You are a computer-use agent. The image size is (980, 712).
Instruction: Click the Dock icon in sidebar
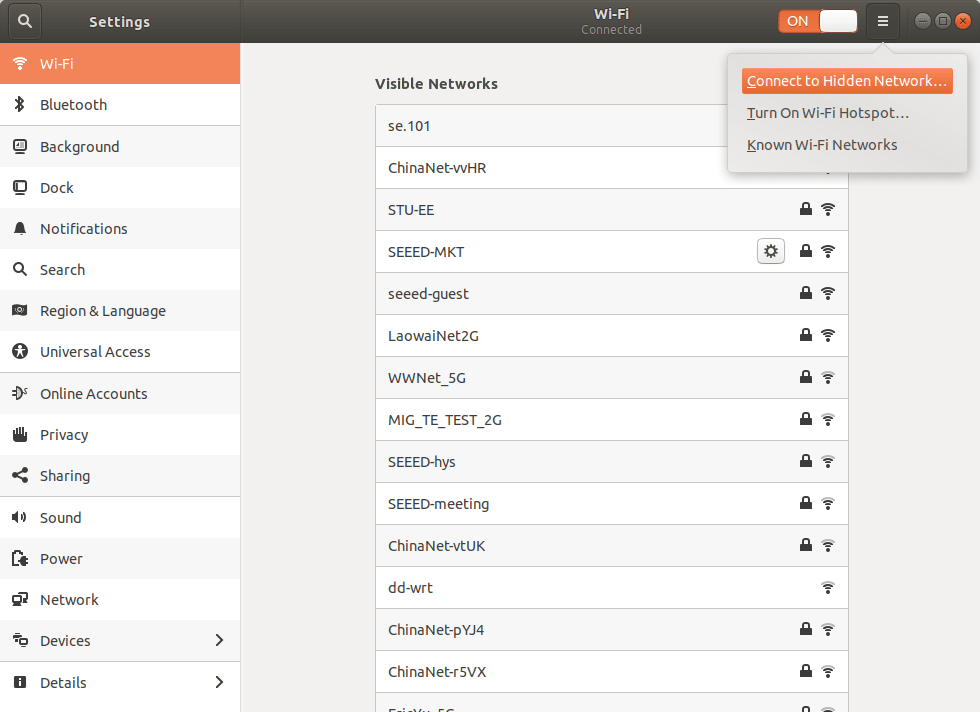click(x=20, y=188)
